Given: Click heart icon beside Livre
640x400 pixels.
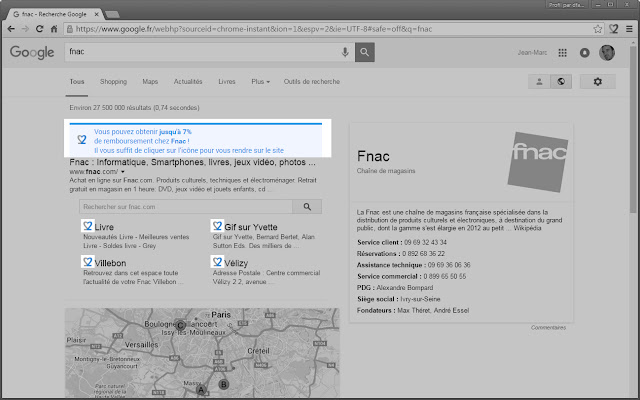Looking at the screenshot, I should click(88, 226).
